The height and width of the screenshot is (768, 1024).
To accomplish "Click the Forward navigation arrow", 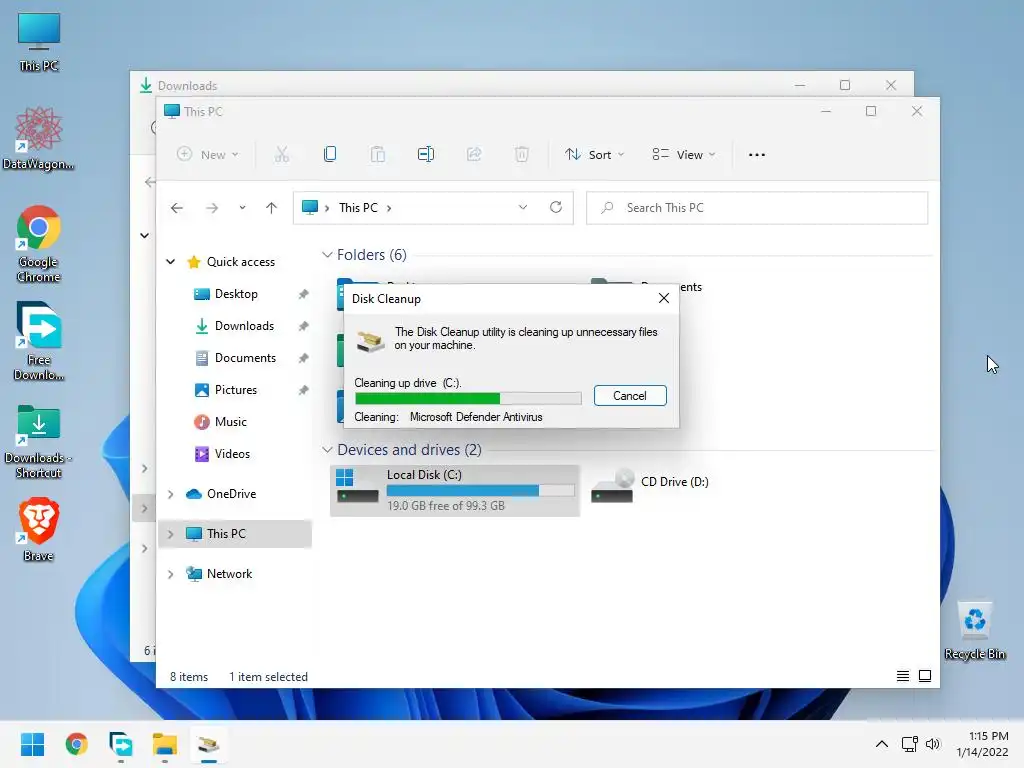I will click(212, 208).
